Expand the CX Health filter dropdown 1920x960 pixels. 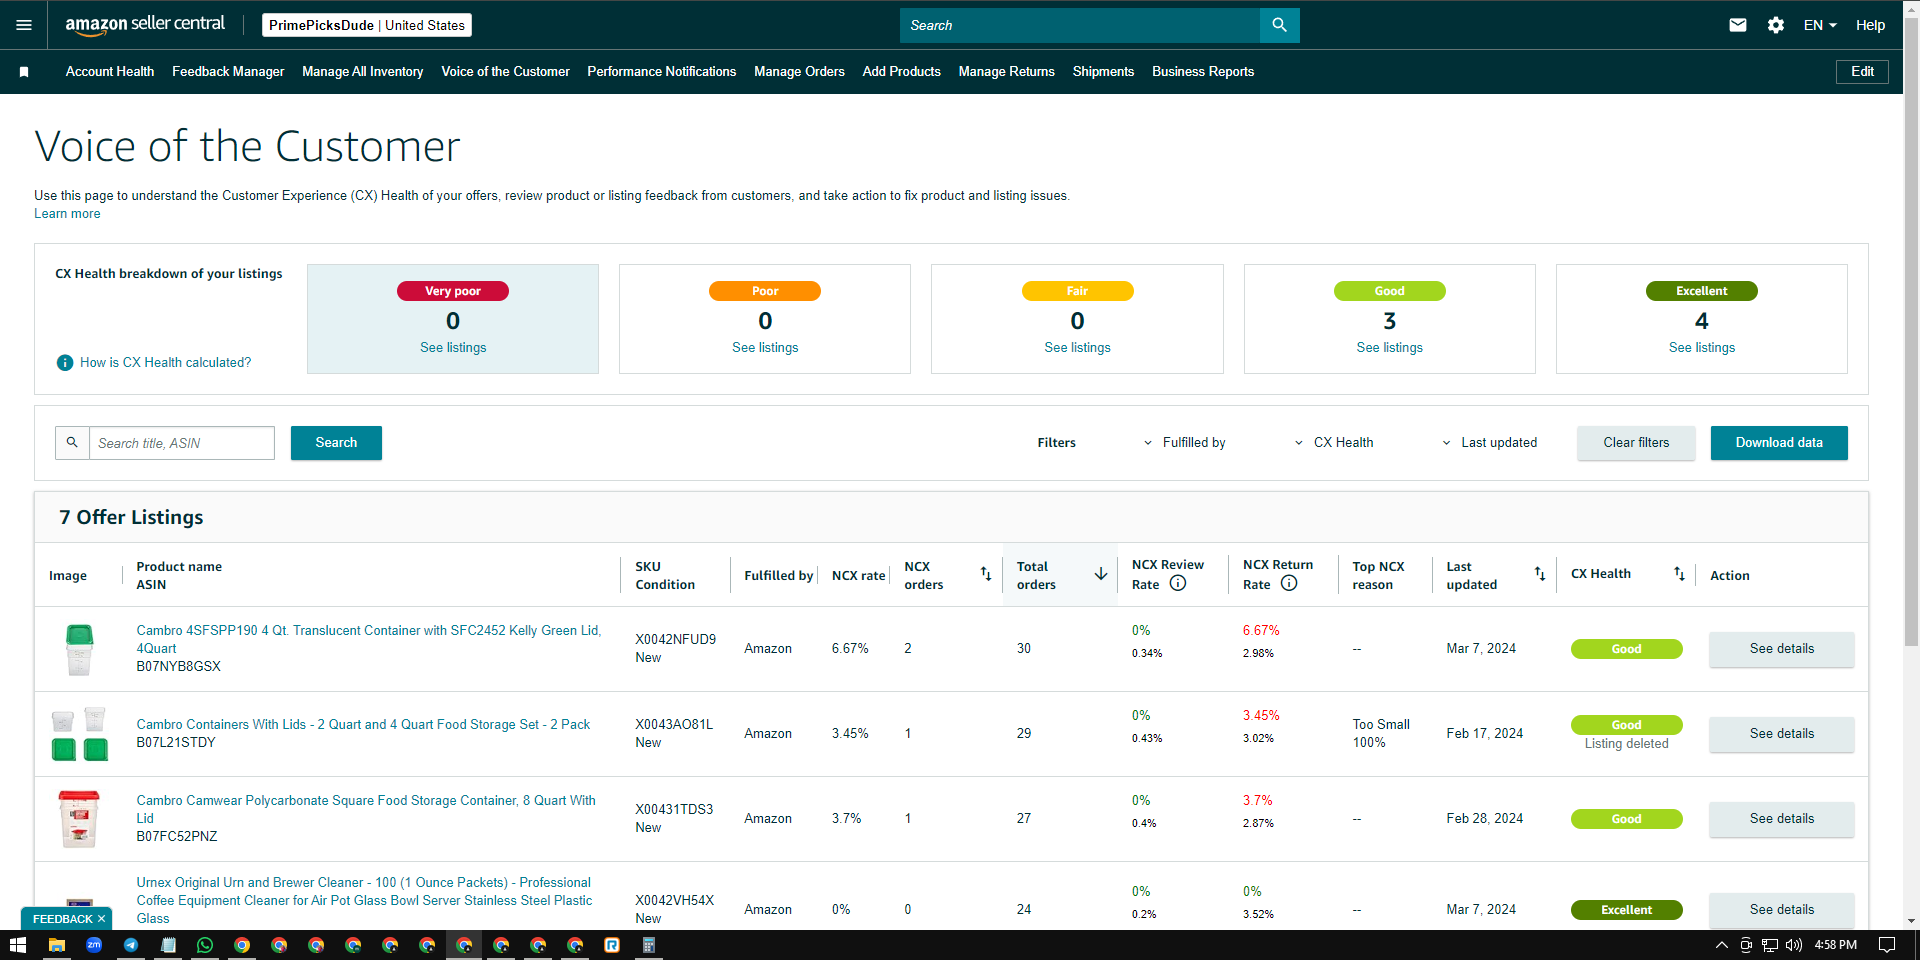tap(1334, 442)
